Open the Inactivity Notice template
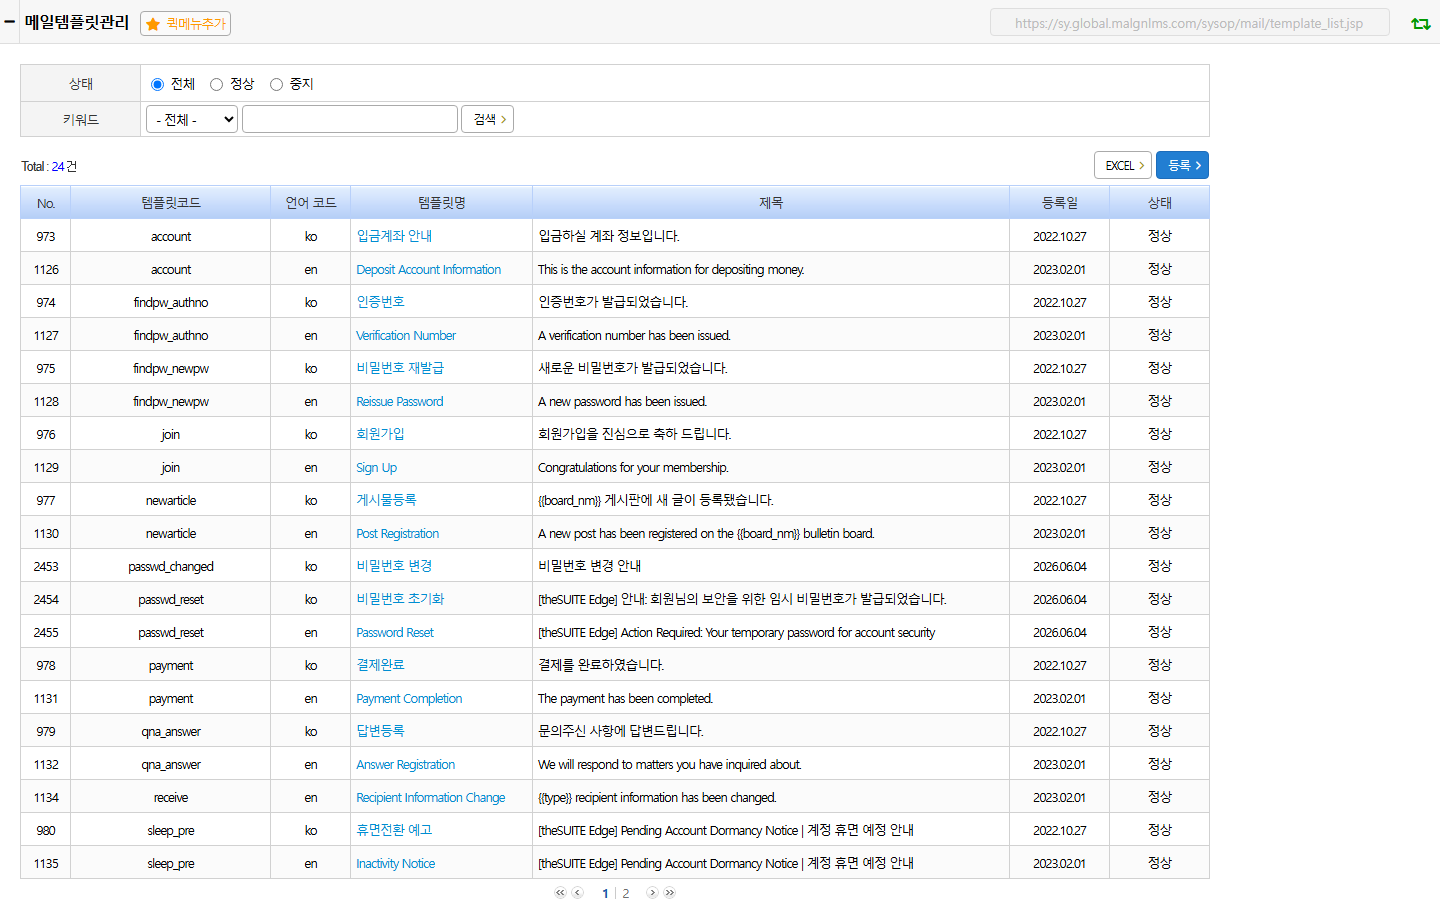This screenshot has width=1440, height=900. (x=396, y=863)
